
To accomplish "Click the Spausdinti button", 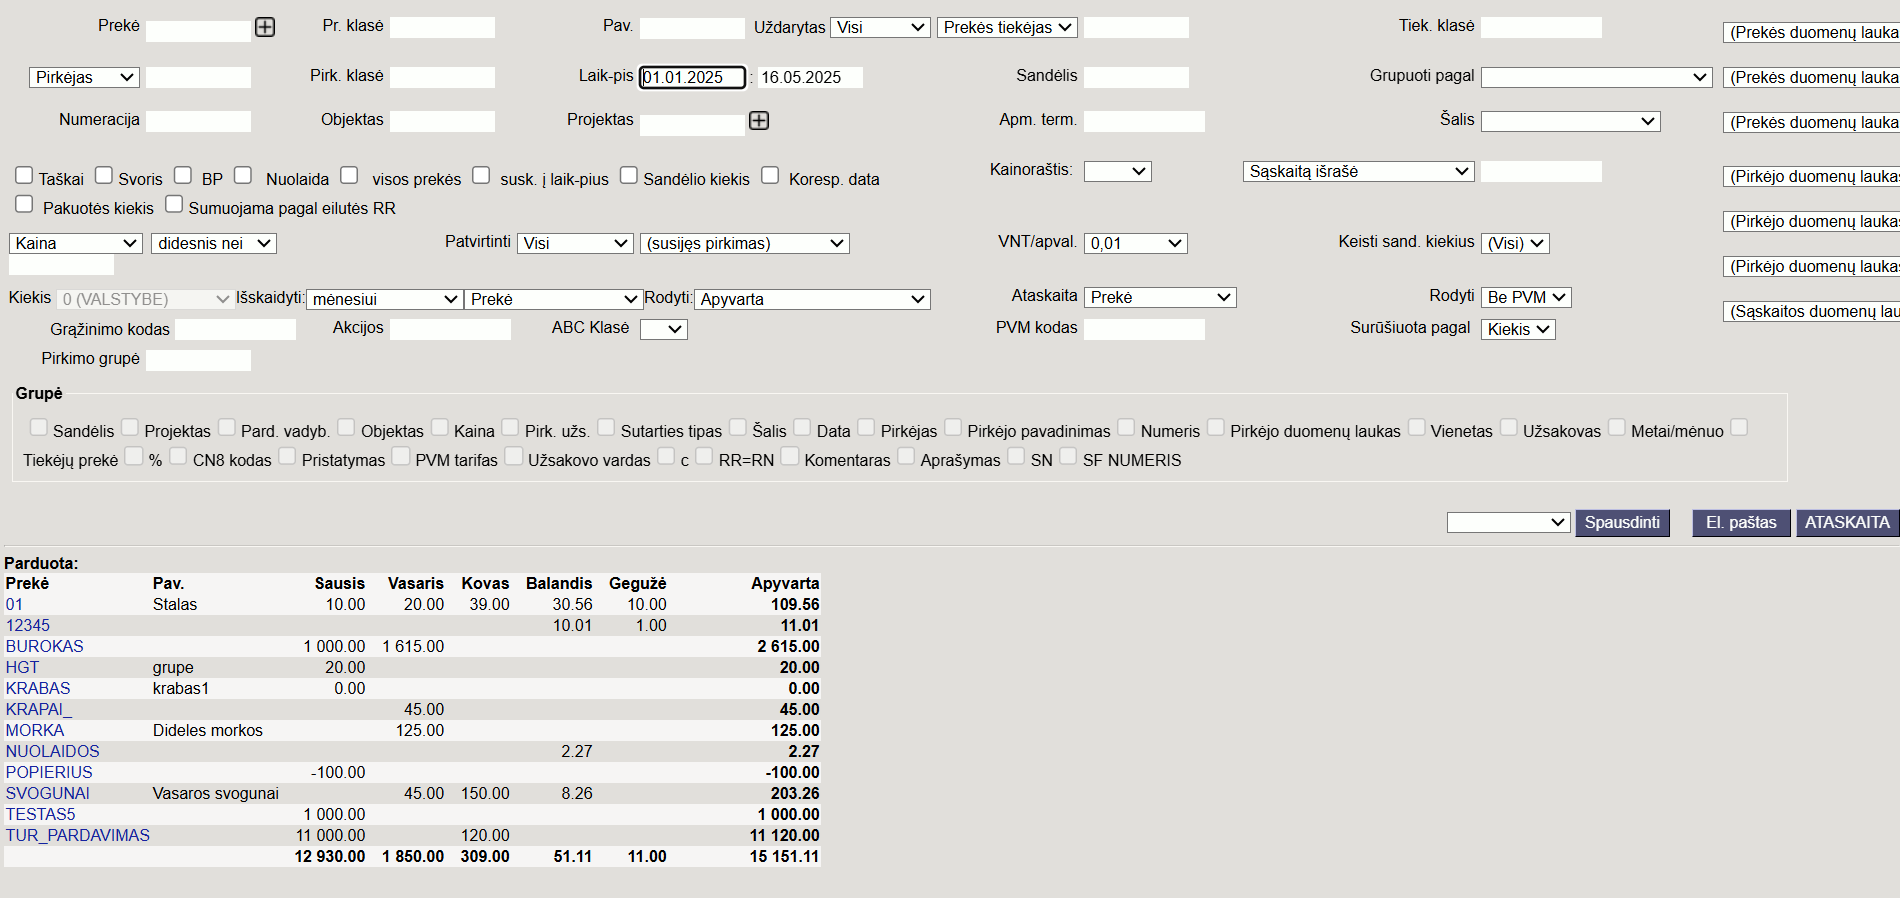I will (x=1622, y=523).
